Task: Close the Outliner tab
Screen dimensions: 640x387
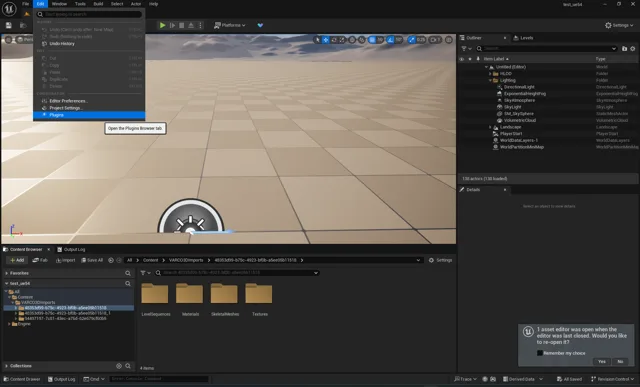Action: [505, 38]
